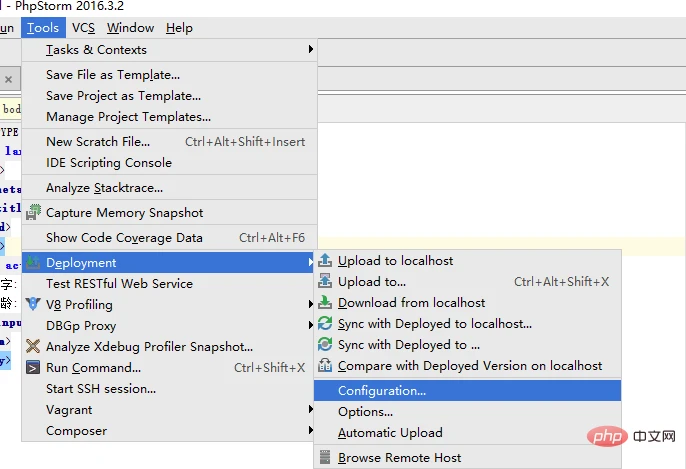Click the Capture Memory Snapshot icon
The image size is (686, 469).
[x=33, y=213]
